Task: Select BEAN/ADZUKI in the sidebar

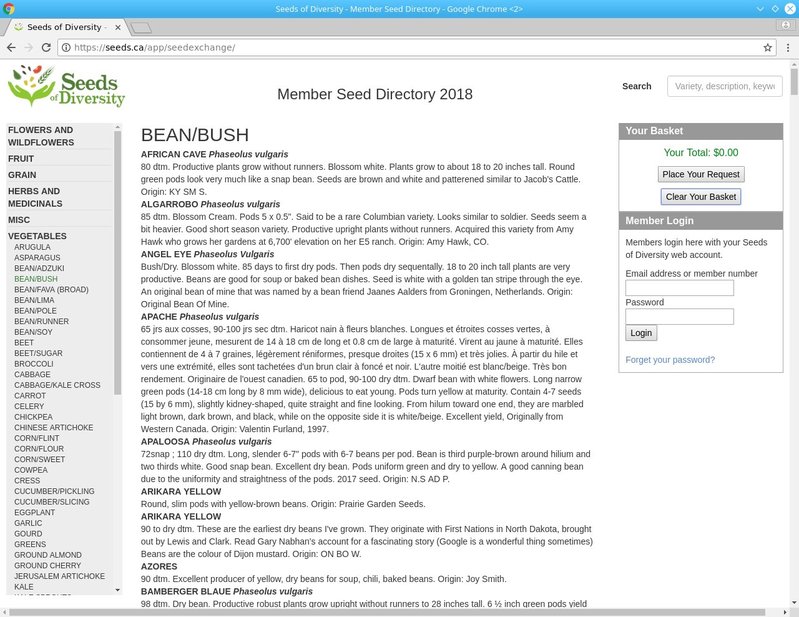Action: (39, 269)
